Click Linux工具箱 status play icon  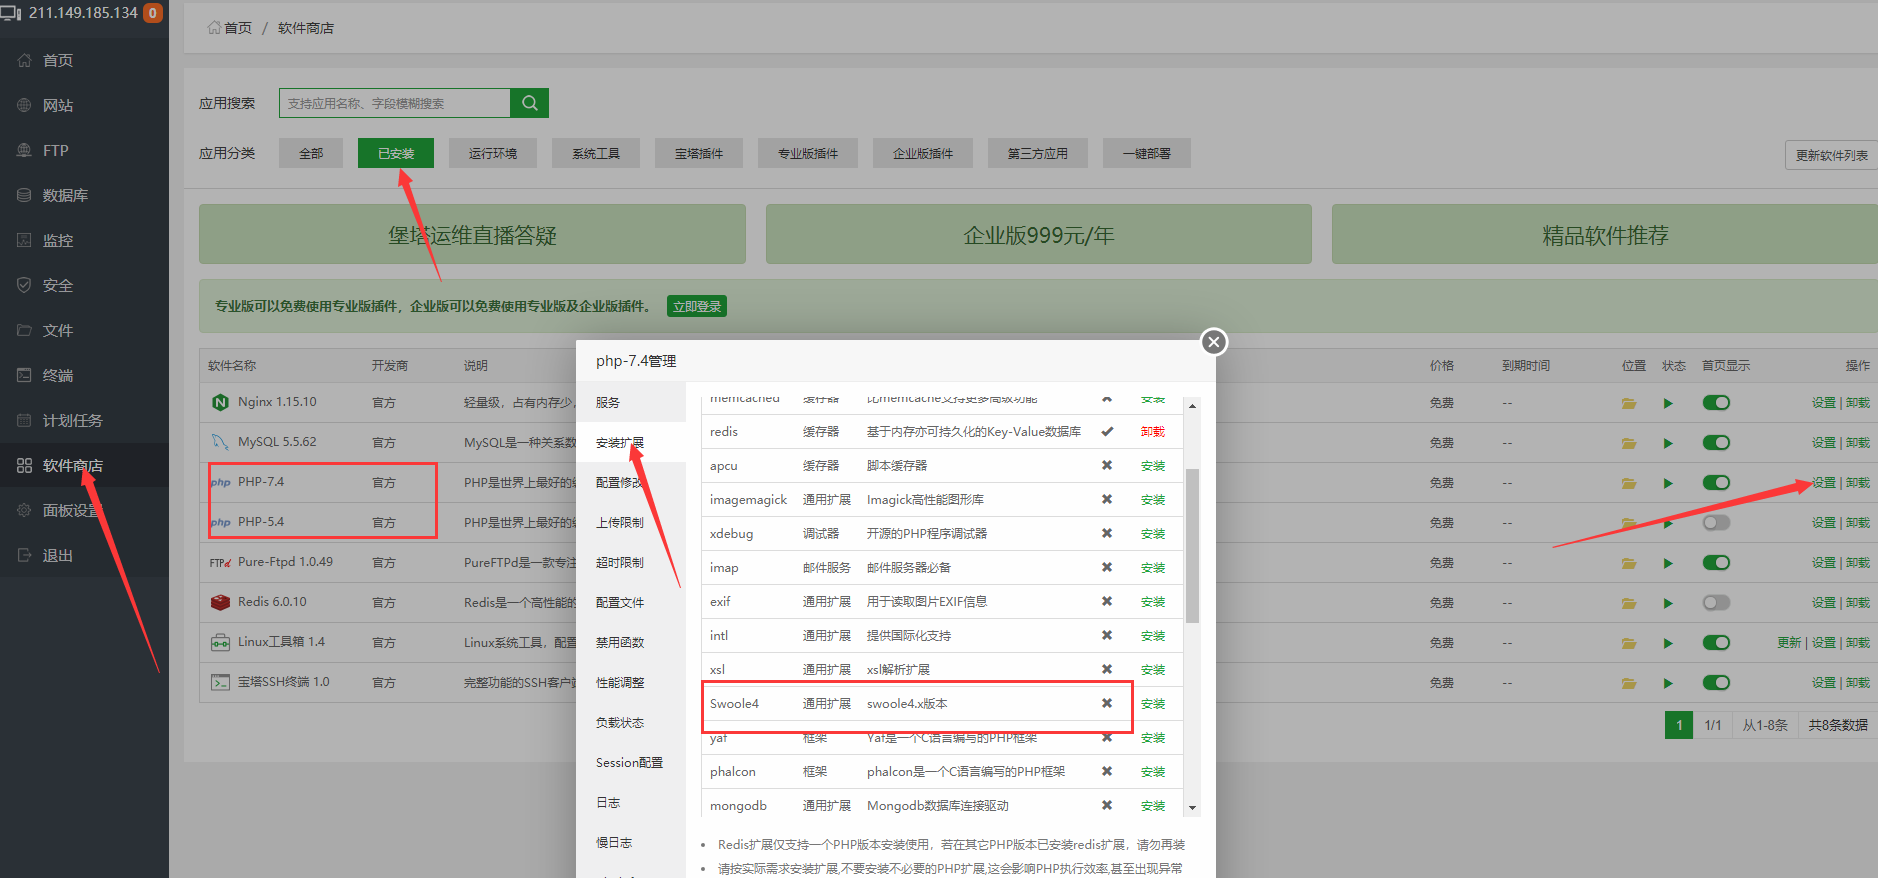point(1668,643)
